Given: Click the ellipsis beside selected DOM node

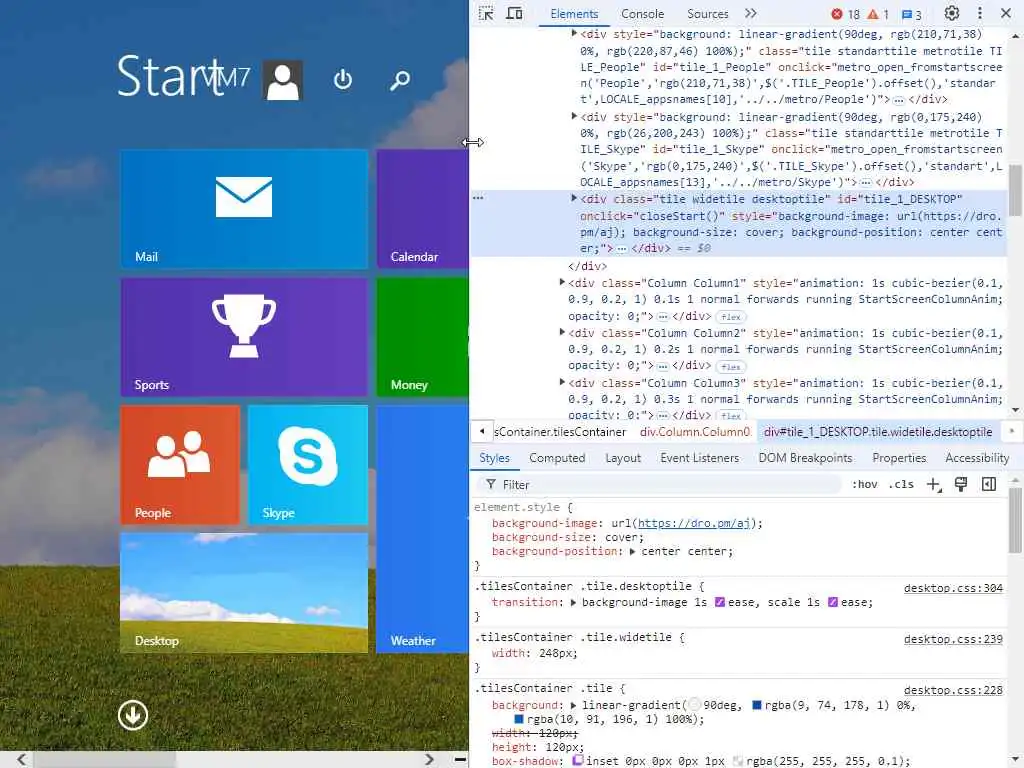Looking at the screenshot, I should coord(478,197).
